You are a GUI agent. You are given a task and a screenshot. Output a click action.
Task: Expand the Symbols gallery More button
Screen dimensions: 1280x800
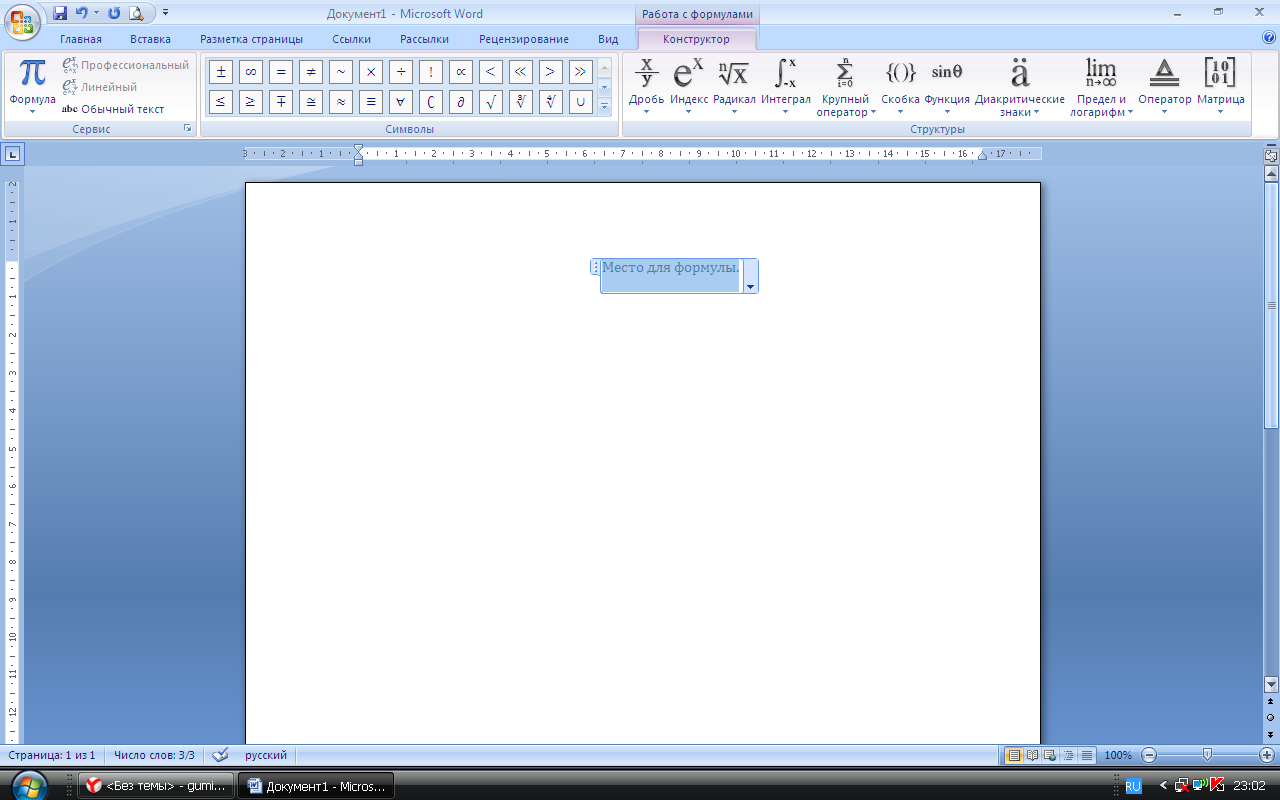pos(604,107)
